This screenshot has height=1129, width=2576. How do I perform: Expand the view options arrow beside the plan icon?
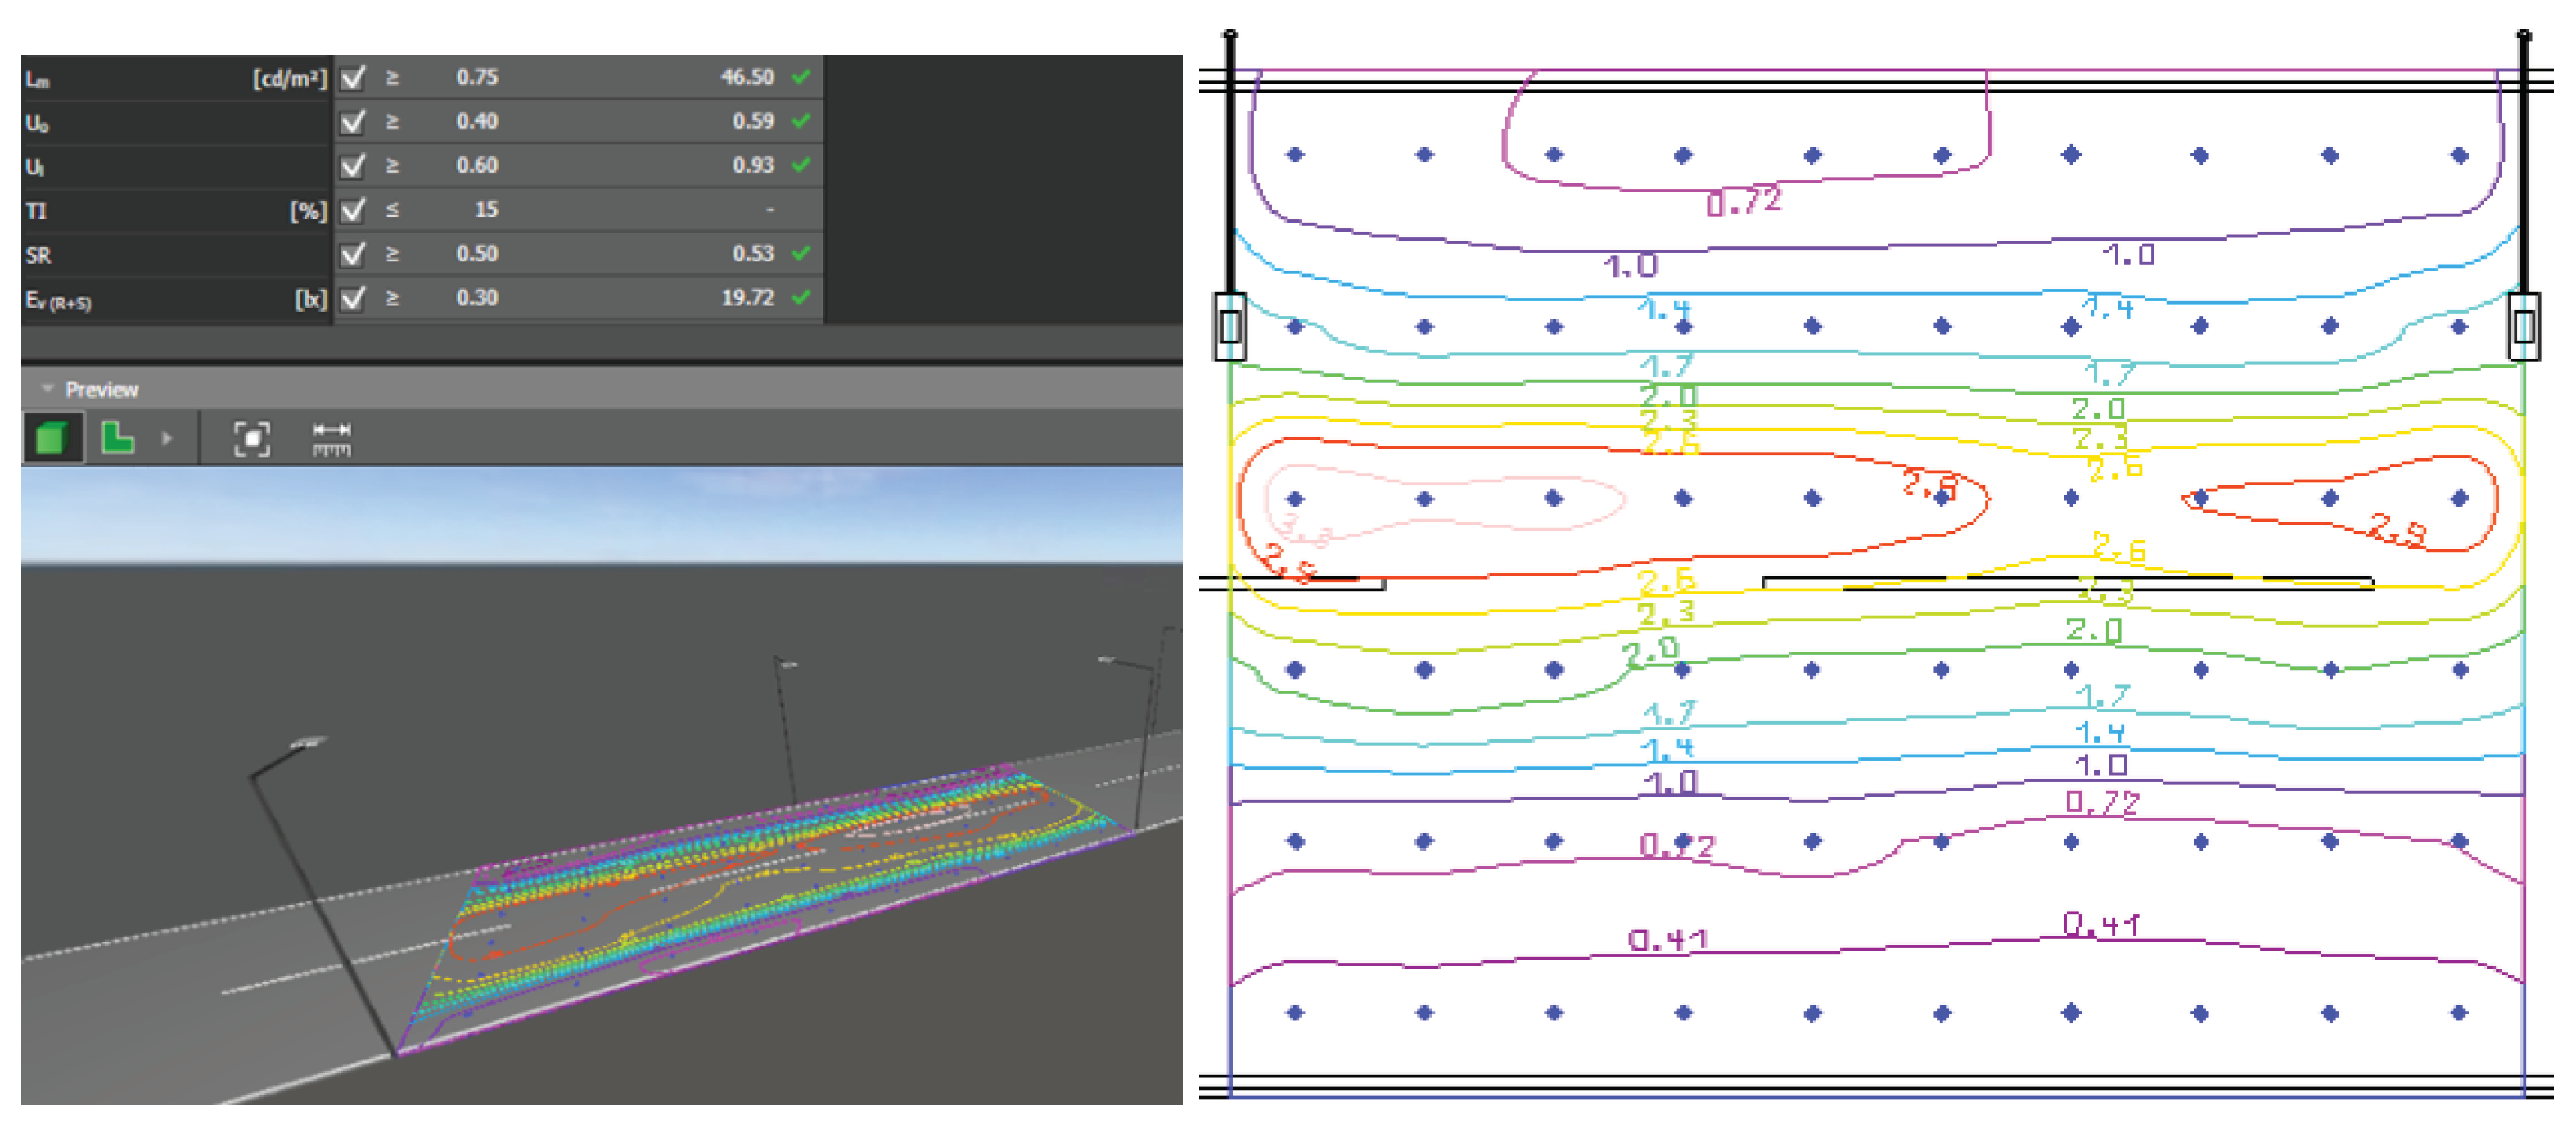pos(167,438)
